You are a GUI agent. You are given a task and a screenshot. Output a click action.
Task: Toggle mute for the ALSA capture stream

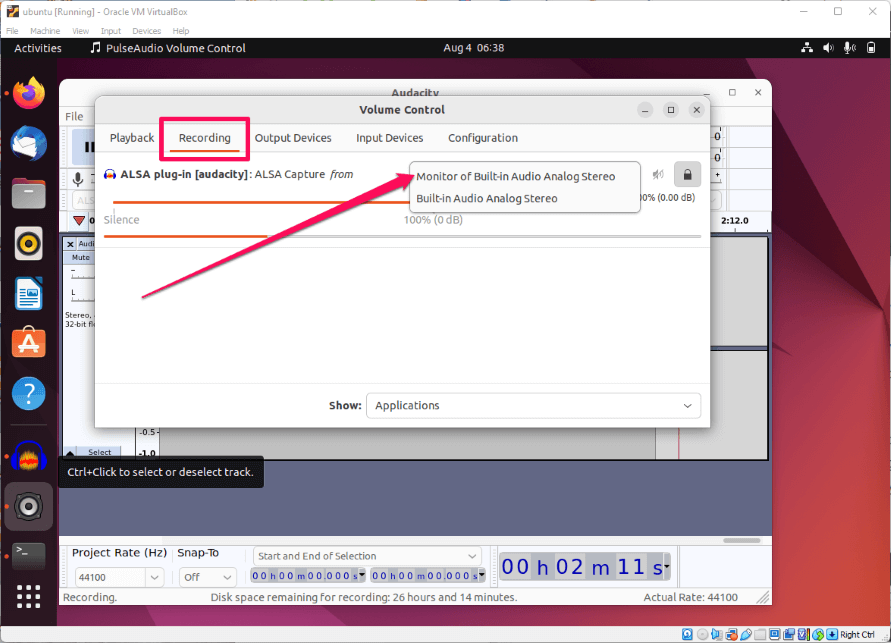(x=658, y=174)
